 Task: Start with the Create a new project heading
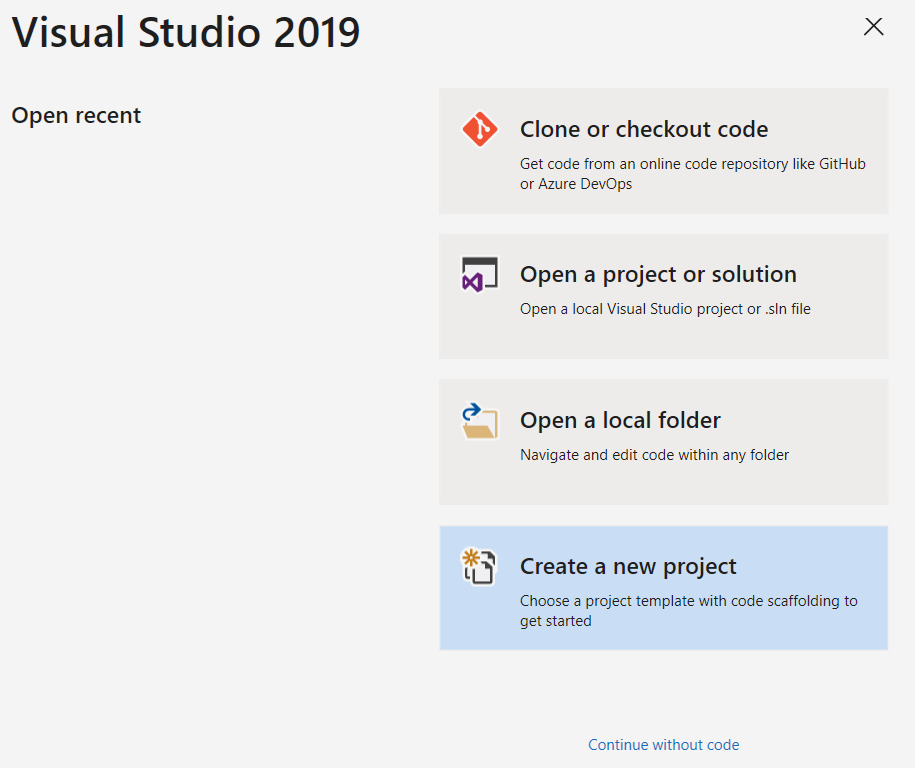628,567
